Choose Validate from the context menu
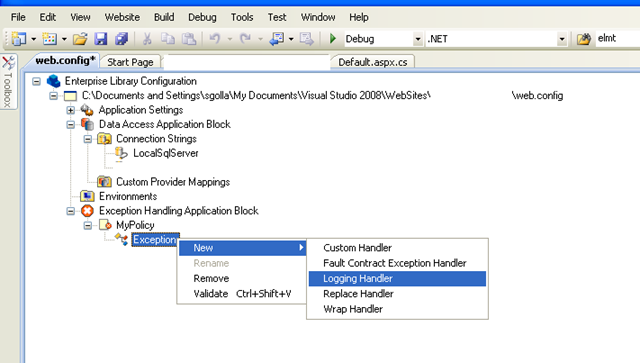 point(242,294)
